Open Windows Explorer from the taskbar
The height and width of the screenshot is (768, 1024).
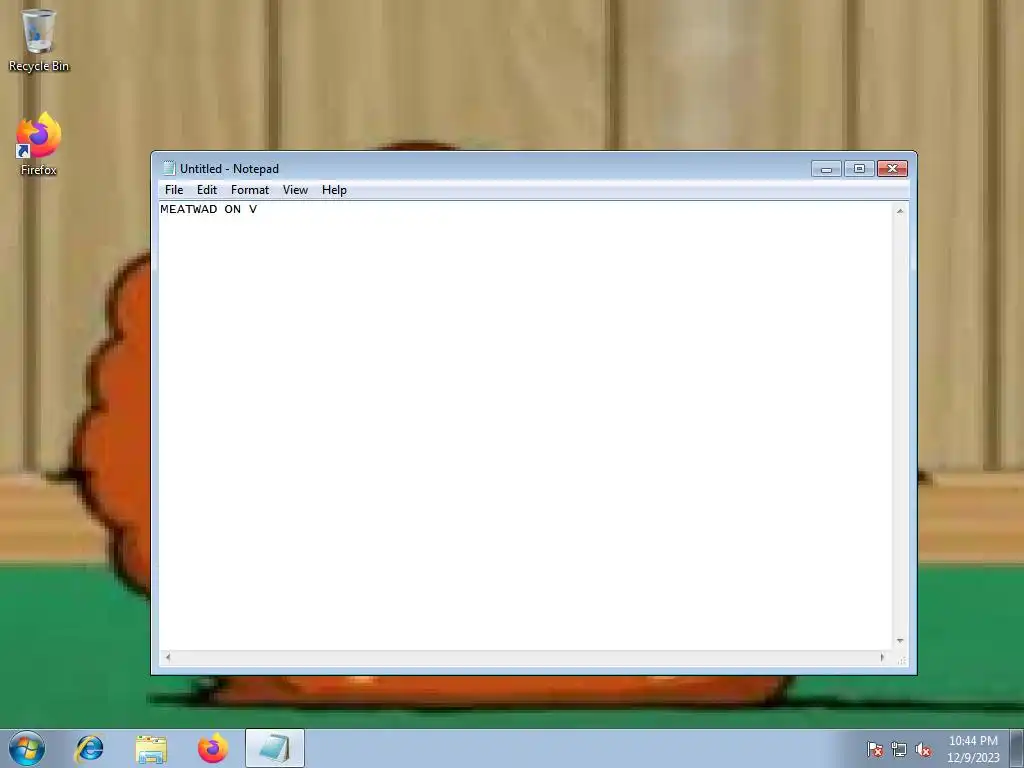pos(151,748)
